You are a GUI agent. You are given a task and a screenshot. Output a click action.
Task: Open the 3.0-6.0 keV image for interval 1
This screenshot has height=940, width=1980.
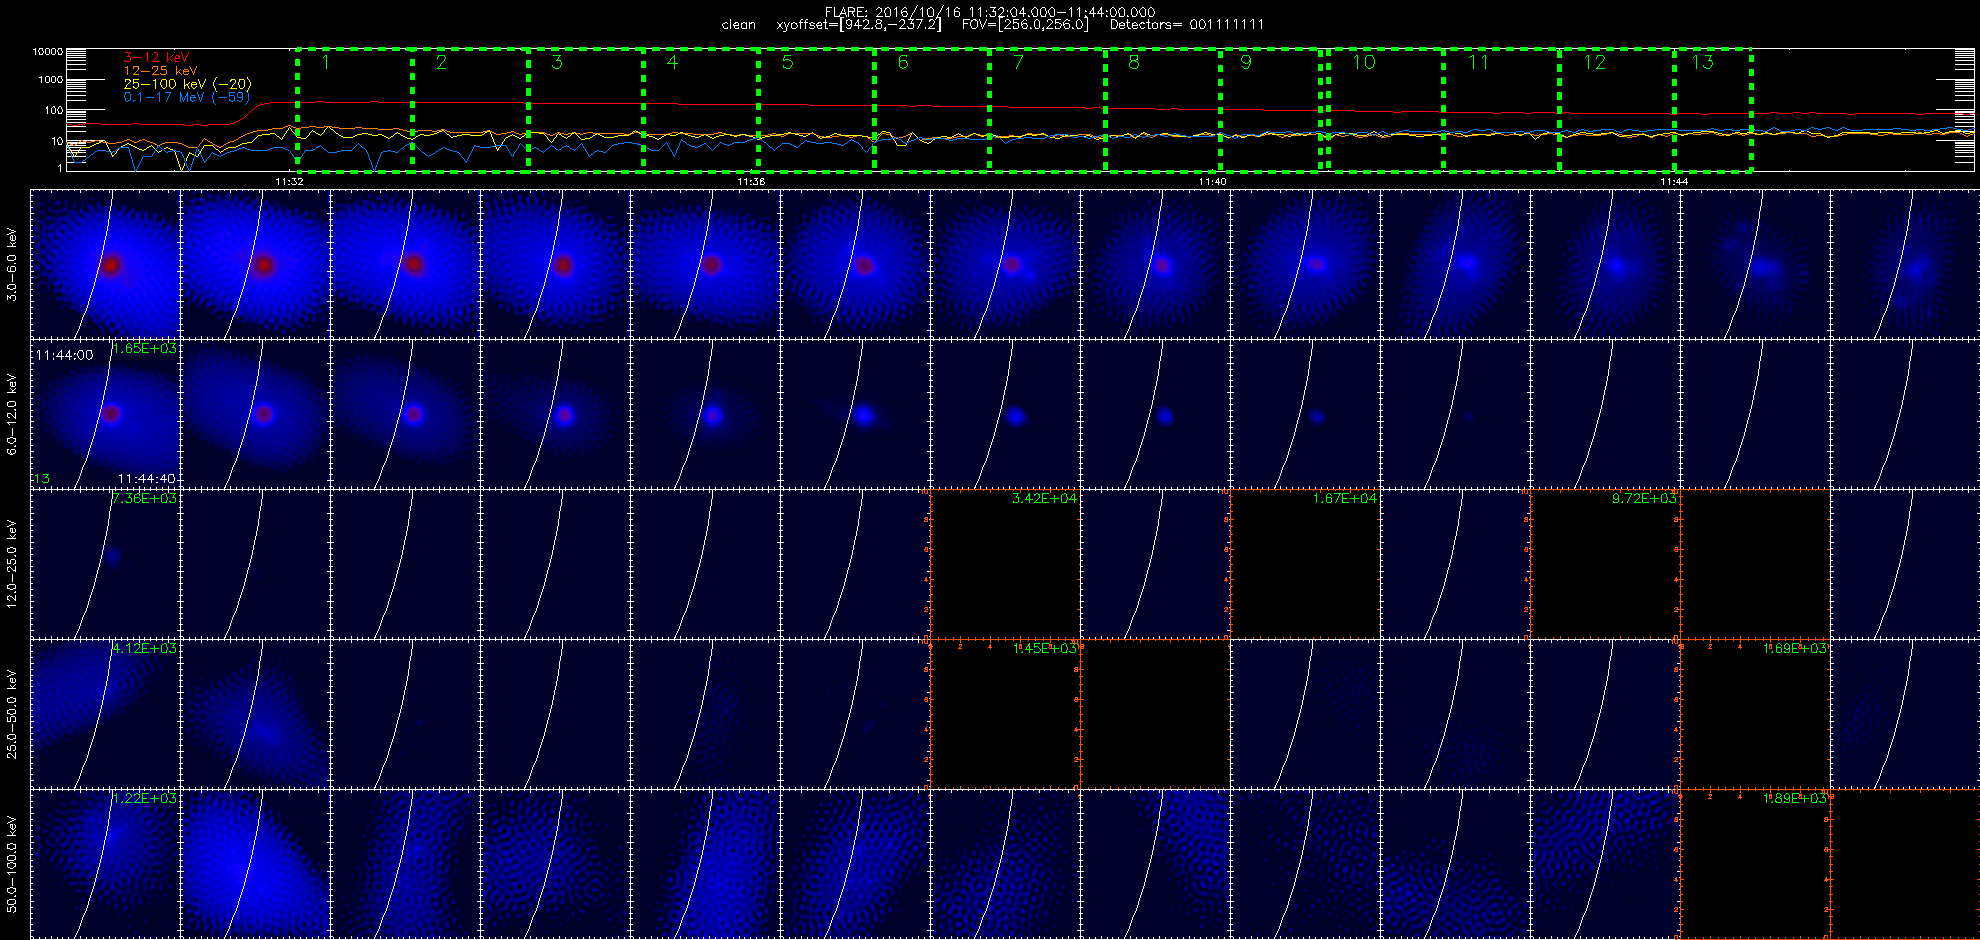(x=105, y=263)
